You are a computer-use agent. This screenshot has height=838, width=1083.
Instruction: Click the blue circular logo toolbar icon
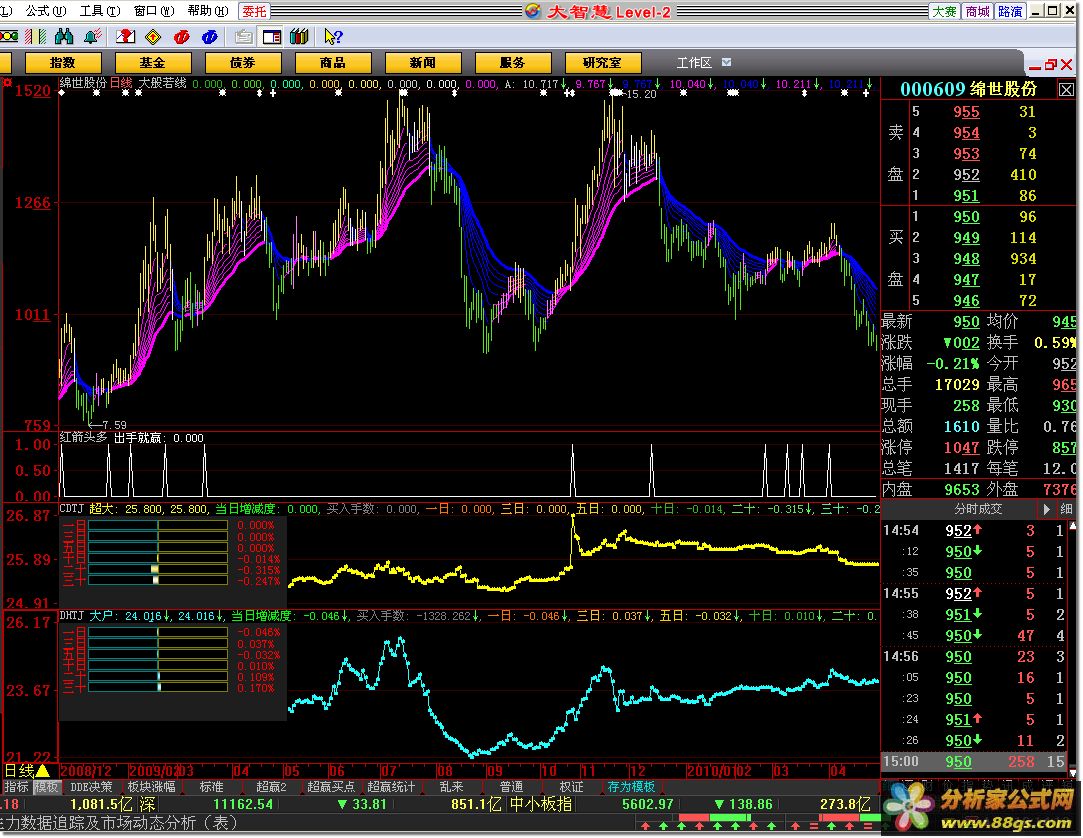click(209, 37)
